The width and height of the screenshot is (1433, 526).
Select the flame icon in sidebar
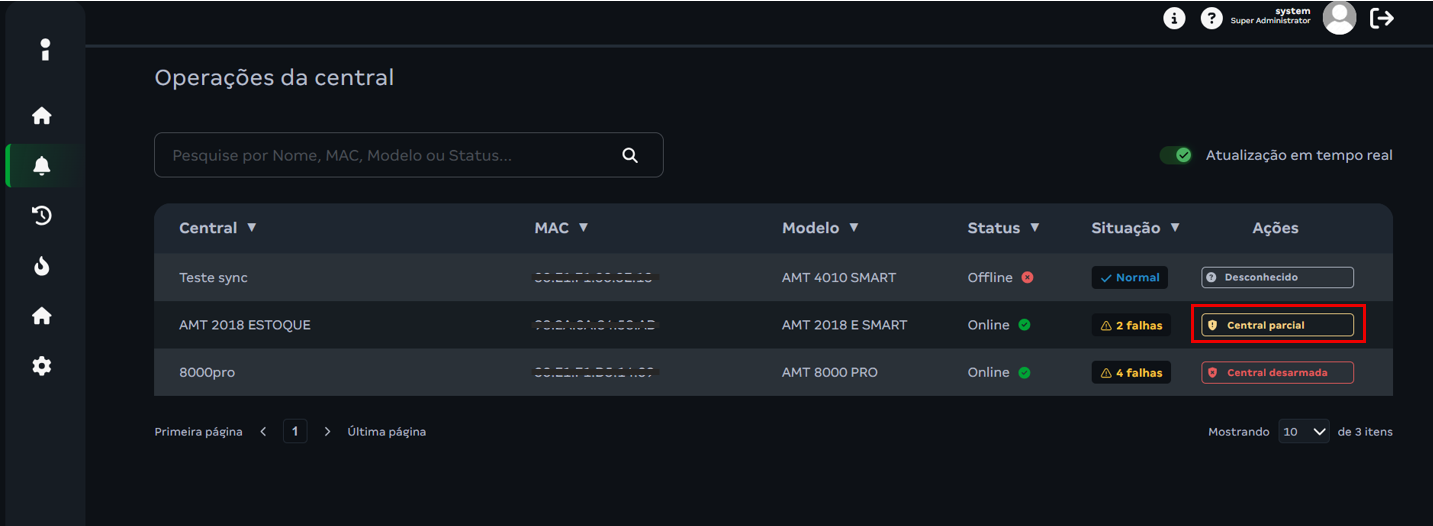coord(42,266)
